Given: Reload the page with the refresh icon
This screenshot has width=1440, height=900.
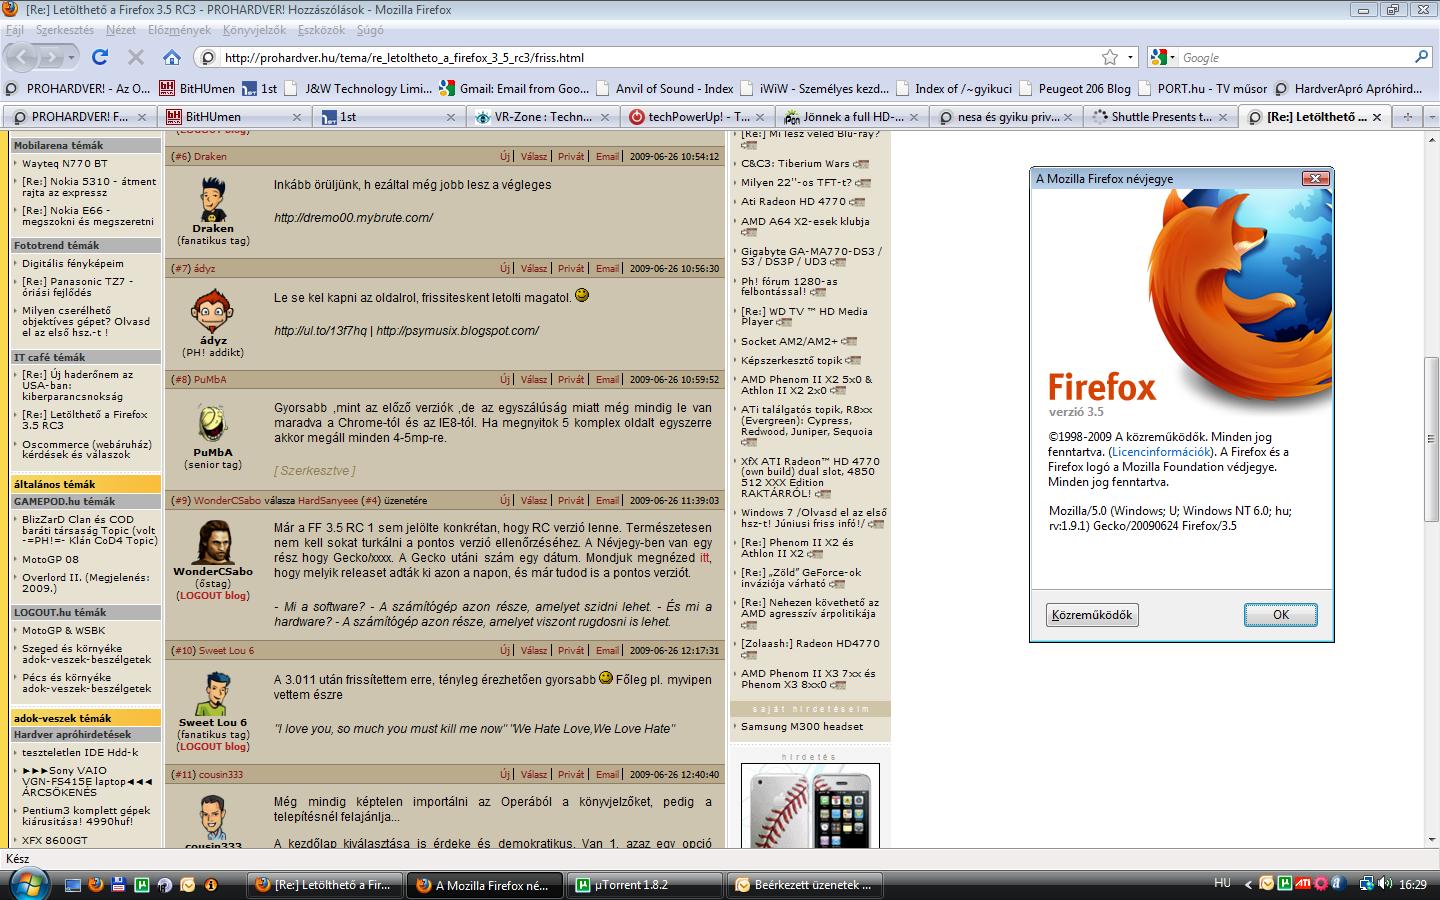Looking at the screenshot, I should [x=100, y=57].
